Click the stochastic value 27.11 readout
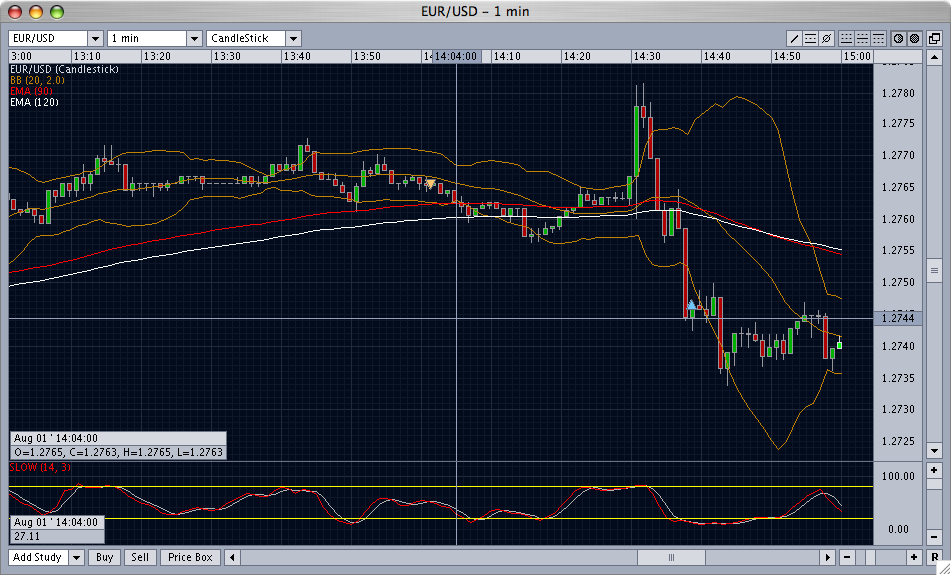 (57, 536)
